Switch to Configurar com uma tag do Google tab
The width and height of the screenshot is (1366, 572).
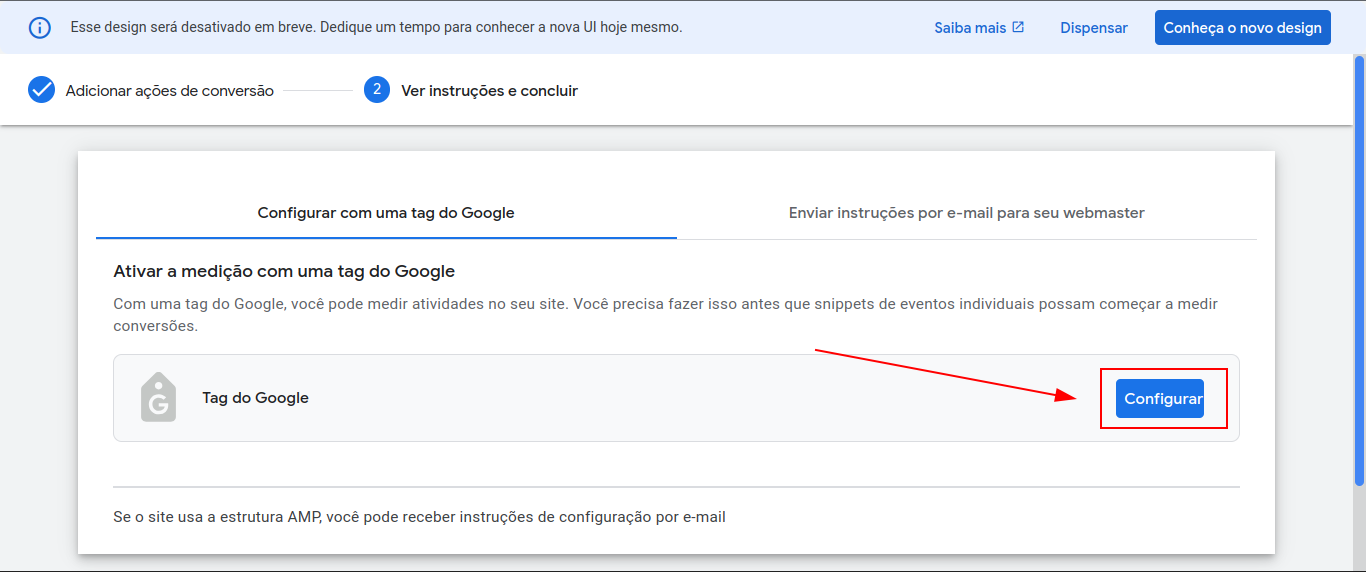[x=386, y=212]
